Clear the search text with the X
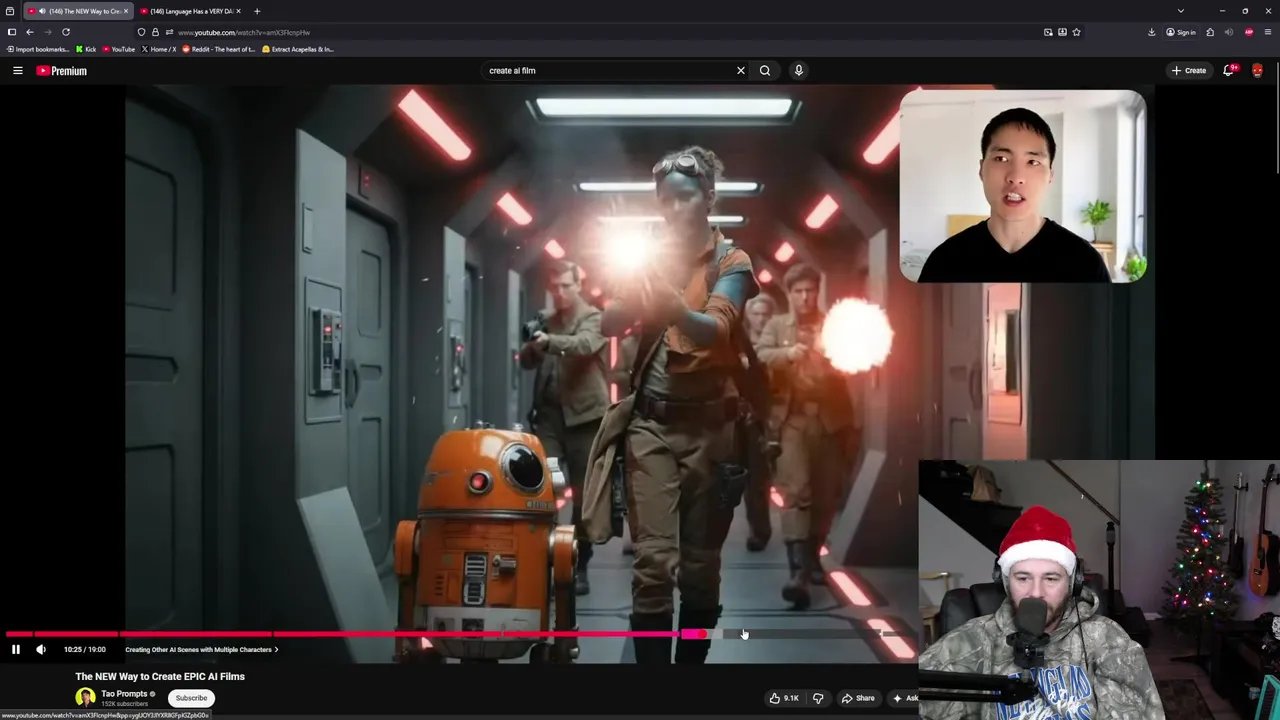Viewport: 1280px width, 720px height. point(741,70)
